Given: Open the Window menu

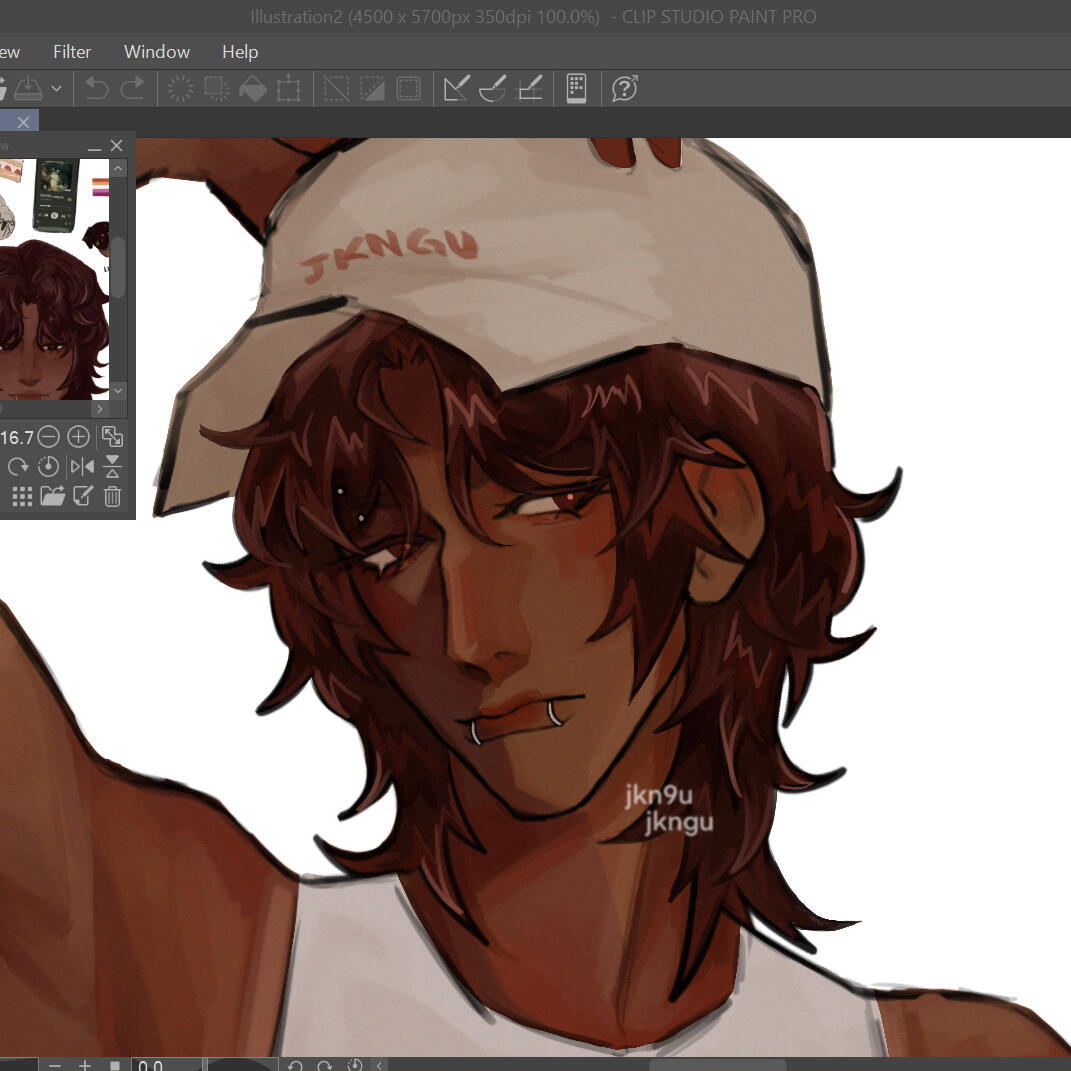Looking at the screenshot, I should click(x=156, y=52).
